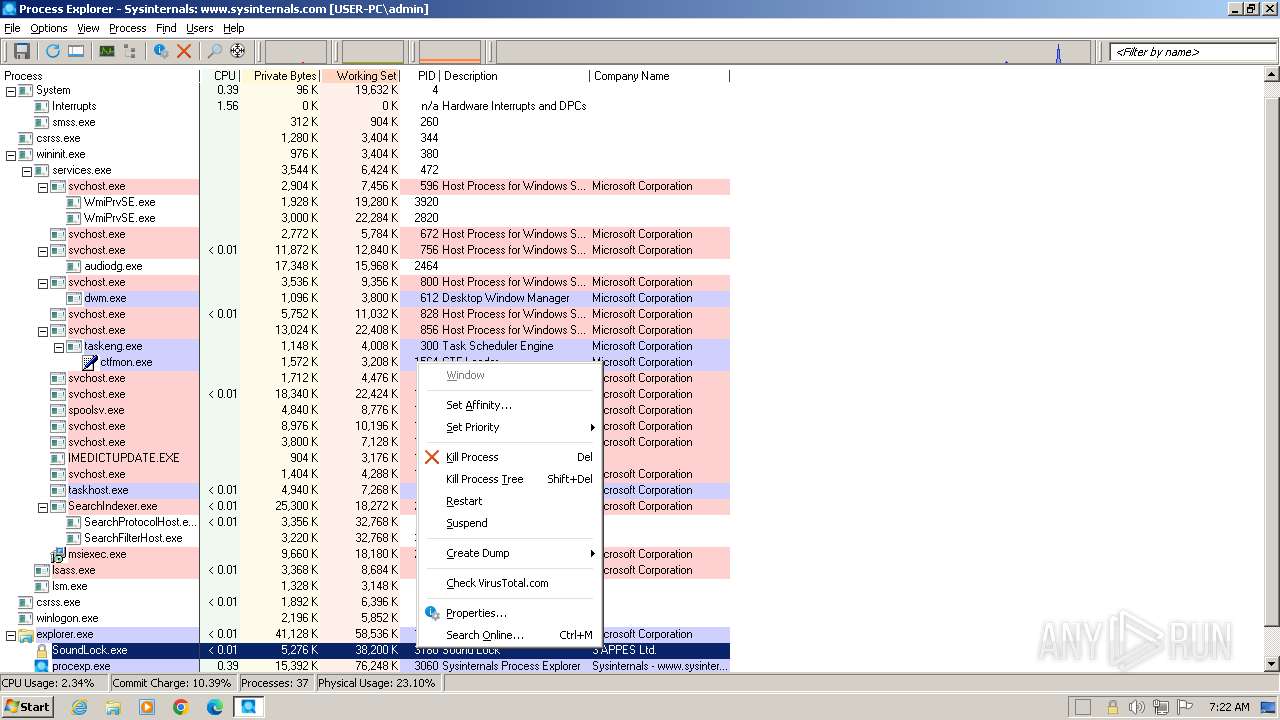
Task: Open Create Dump submenu
Action: pos(509,553)
